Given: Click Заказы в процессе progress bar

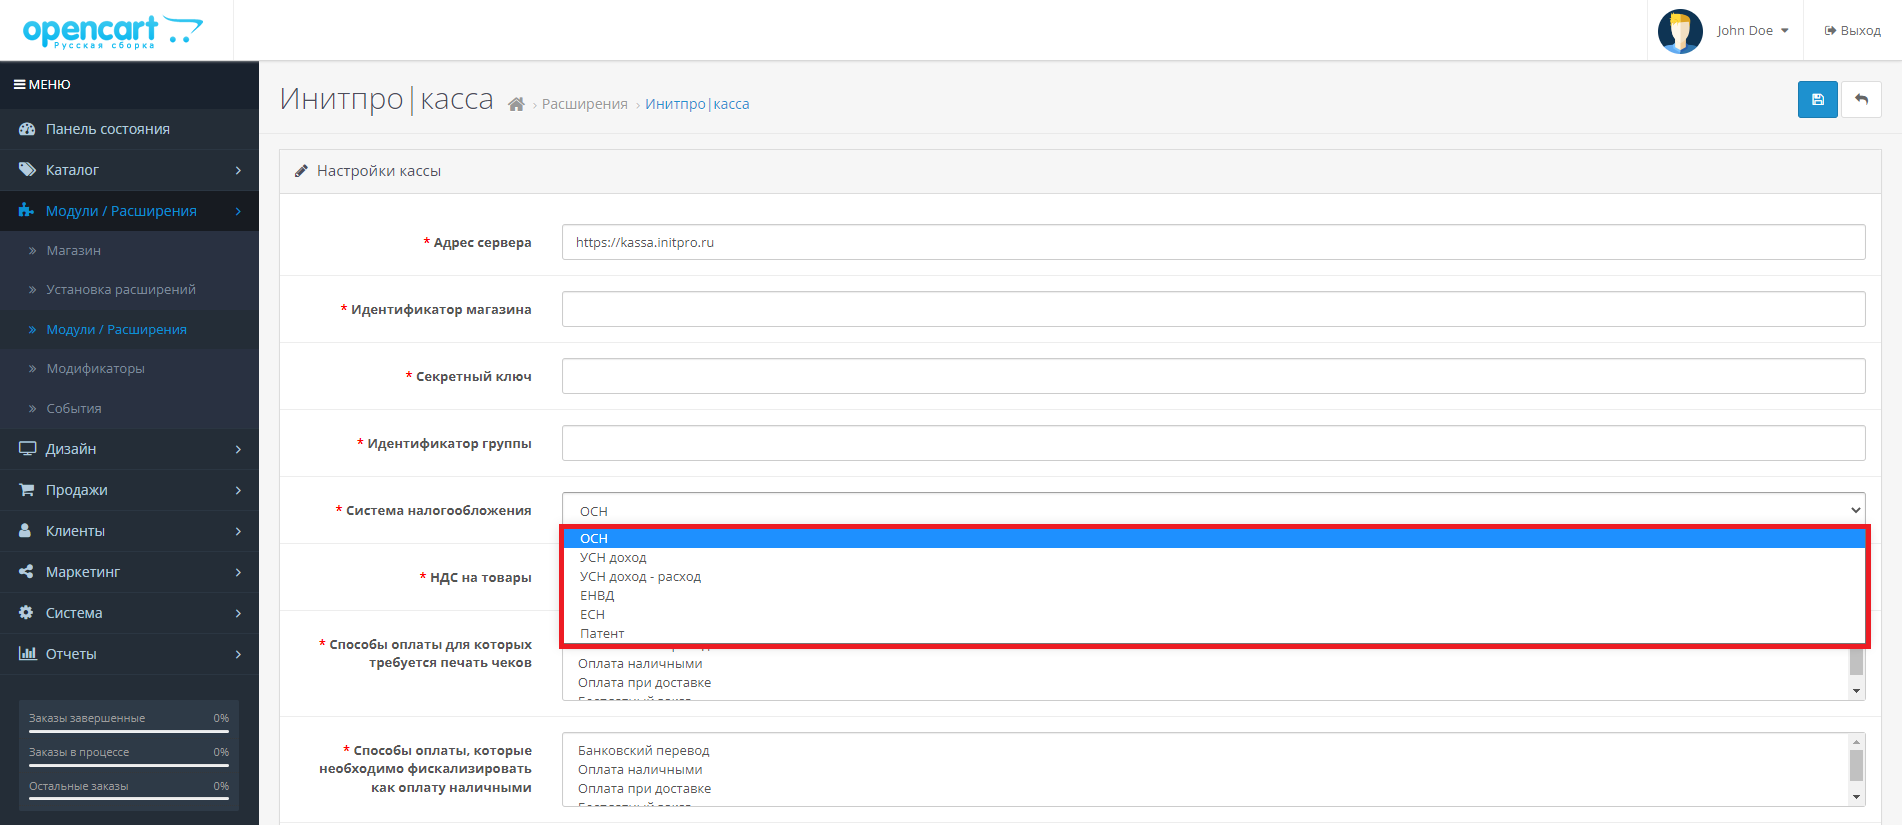Looking at the screenshot, I should coord(129,766).
